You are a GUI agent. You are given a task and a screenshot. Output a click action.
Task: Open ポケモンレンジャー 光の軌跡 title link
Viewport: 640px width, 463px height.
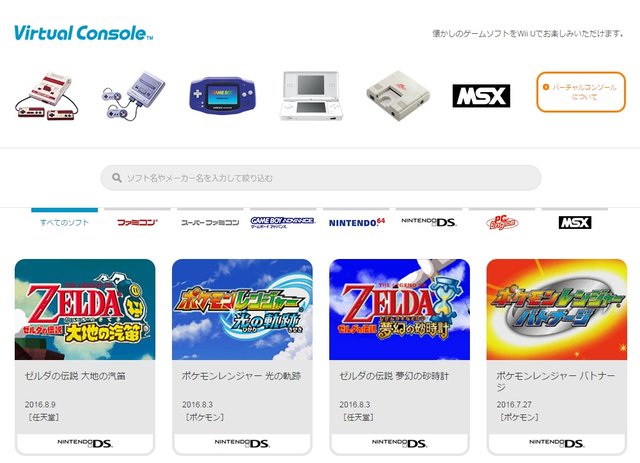241,376
